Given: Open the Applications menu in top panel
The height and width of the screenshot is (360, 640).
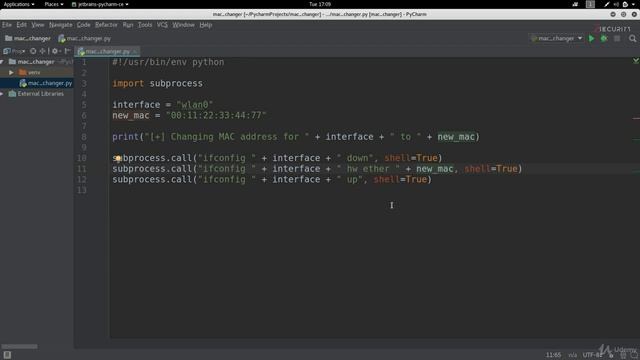Looking at the screenshot, I should click(19, 4).
